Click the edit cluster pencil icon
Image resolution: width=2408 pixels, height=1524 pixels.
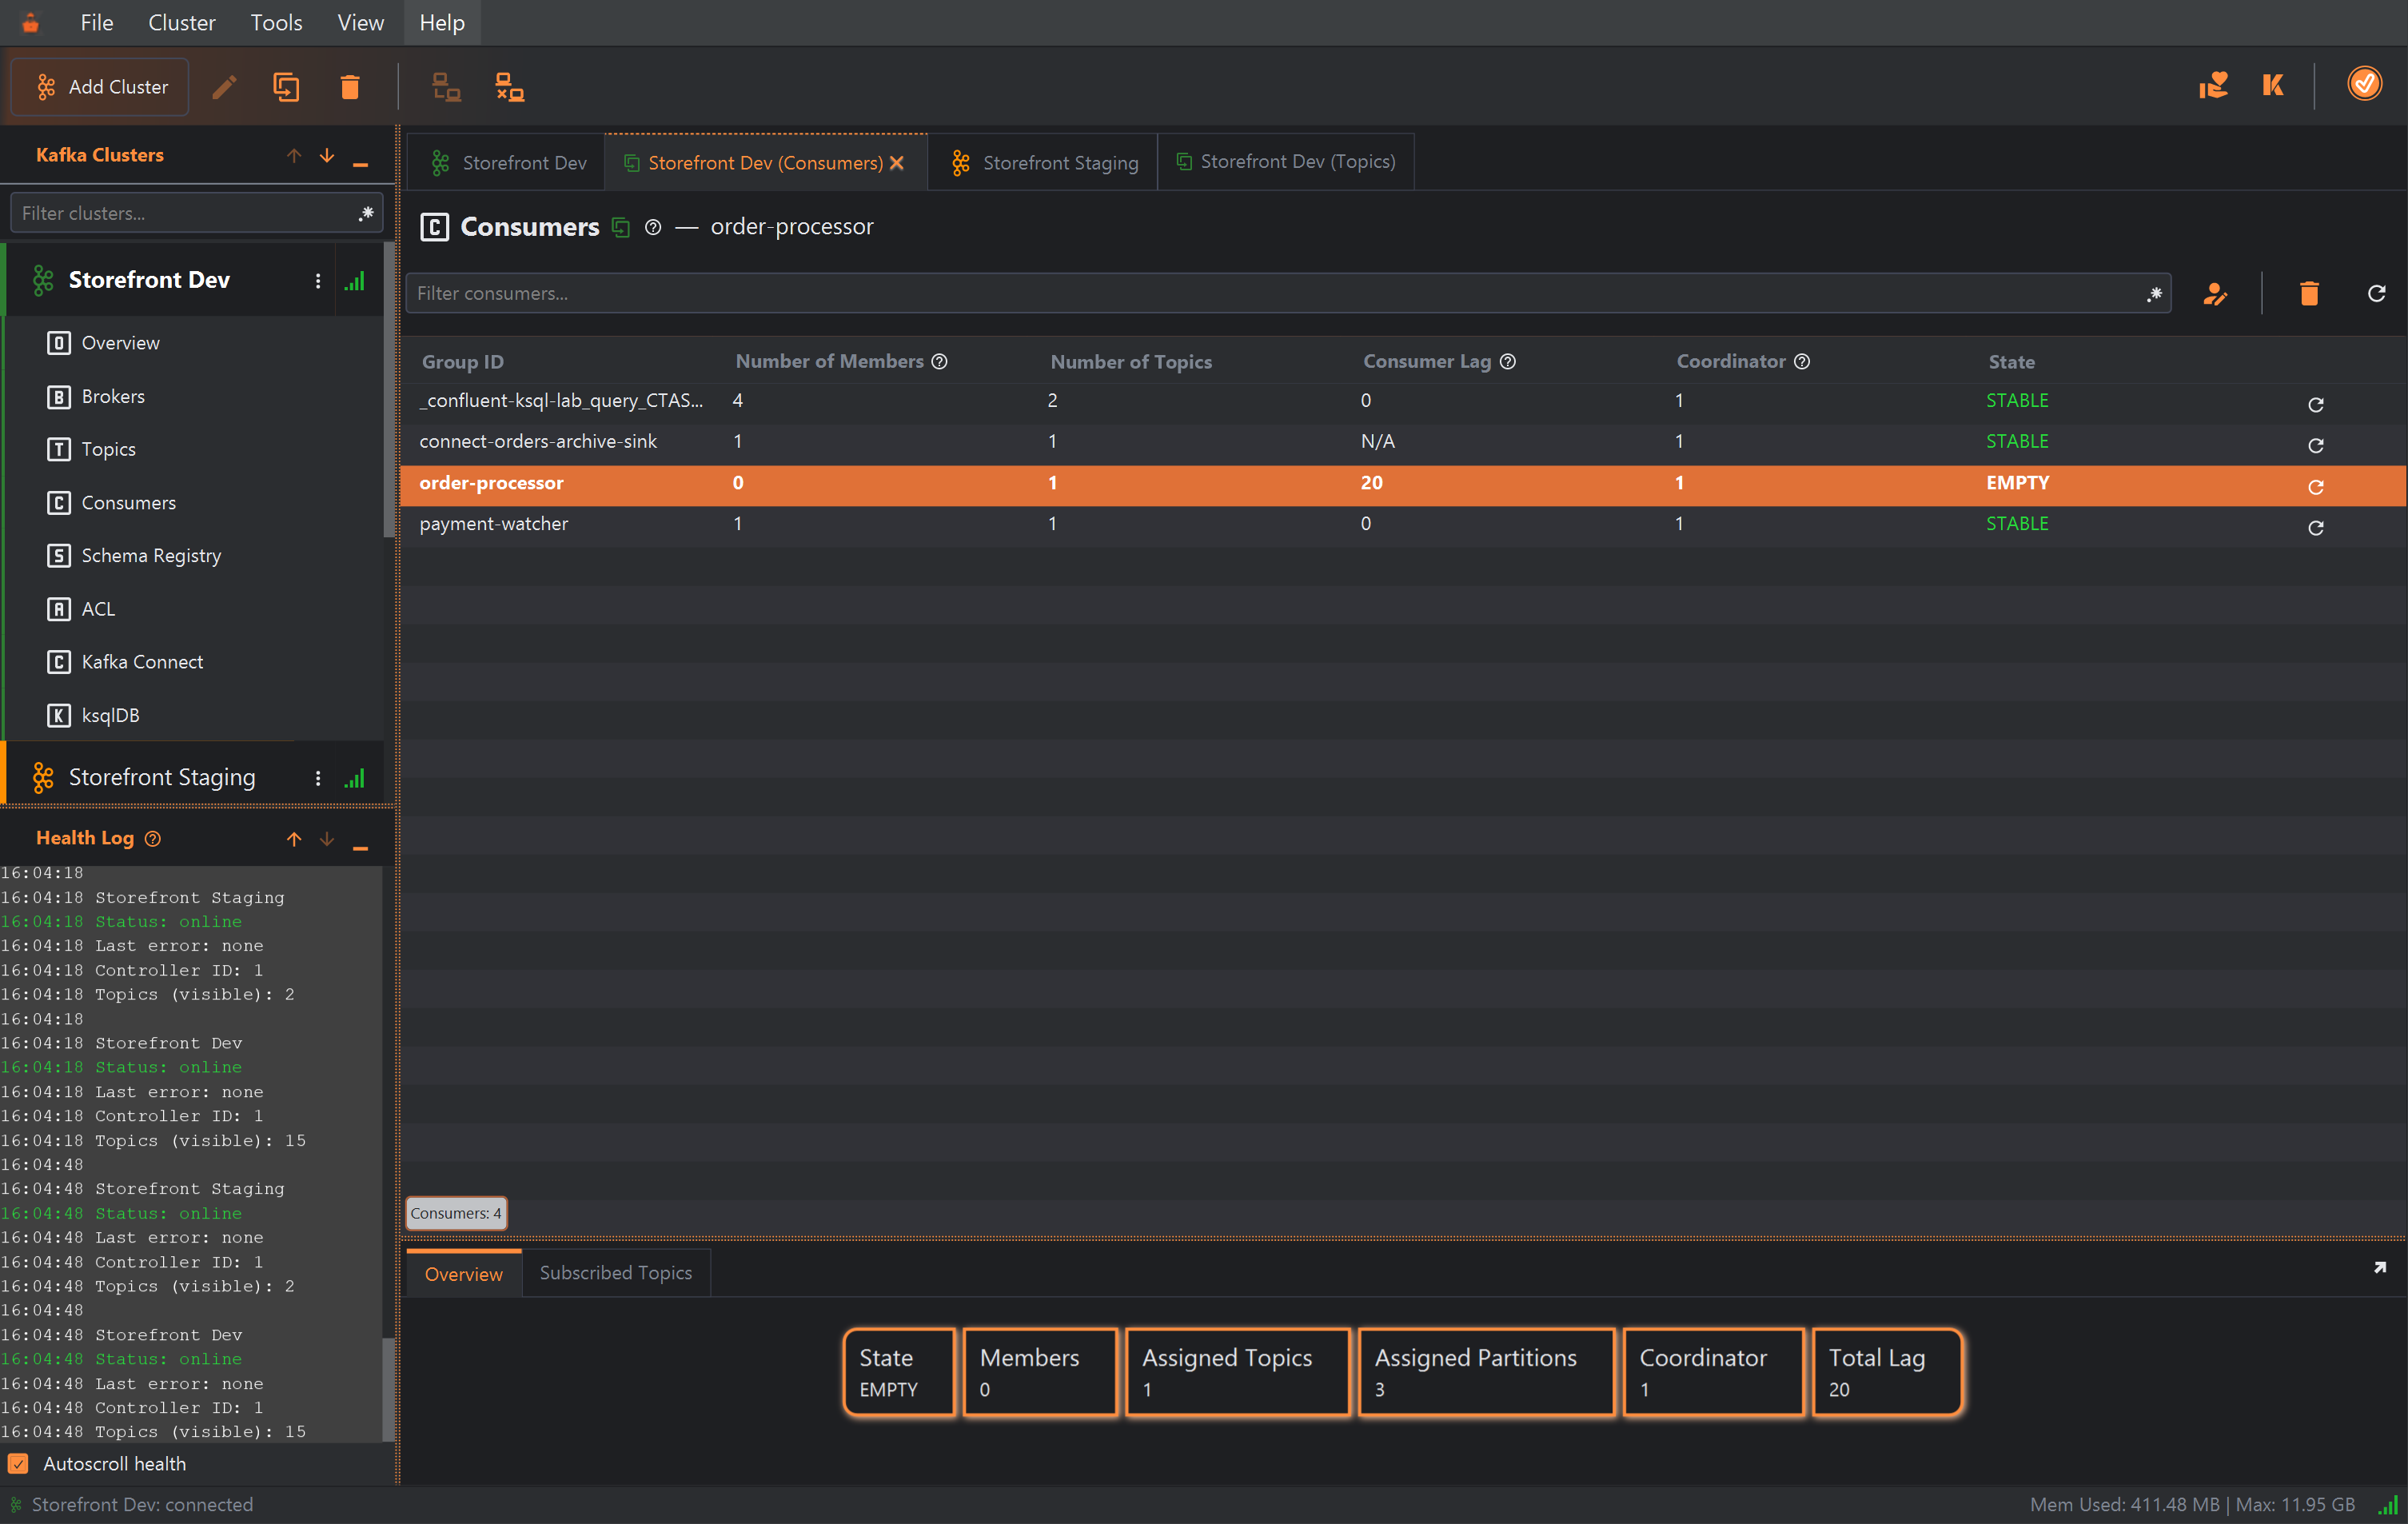pyautogui.click(x=224, y=87)
